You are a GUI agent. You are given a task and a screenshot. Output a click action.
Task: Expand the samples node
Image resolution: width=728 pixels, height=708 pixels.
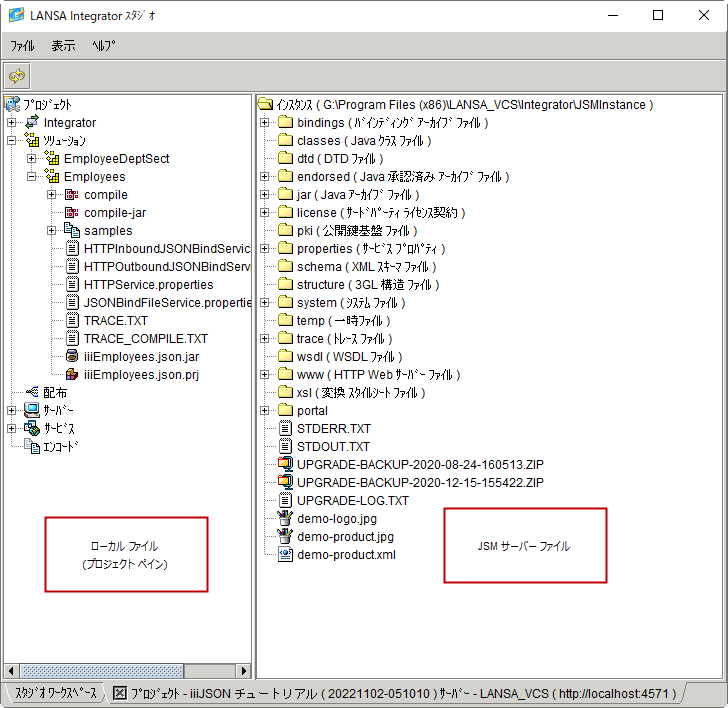point(52,230)
